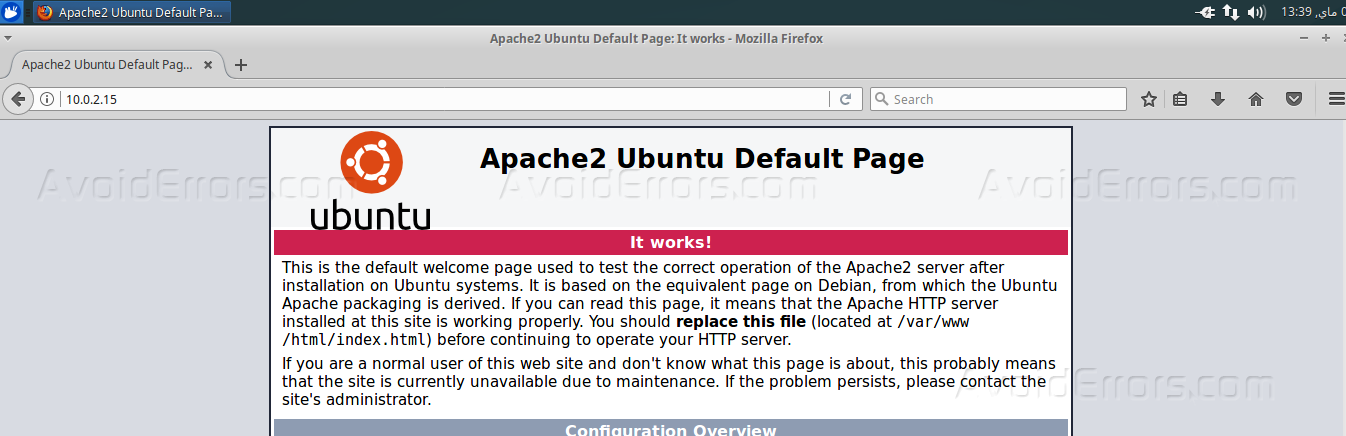
Task: Reload the page with the refresh icon
Action: click(x=845, y=99)
